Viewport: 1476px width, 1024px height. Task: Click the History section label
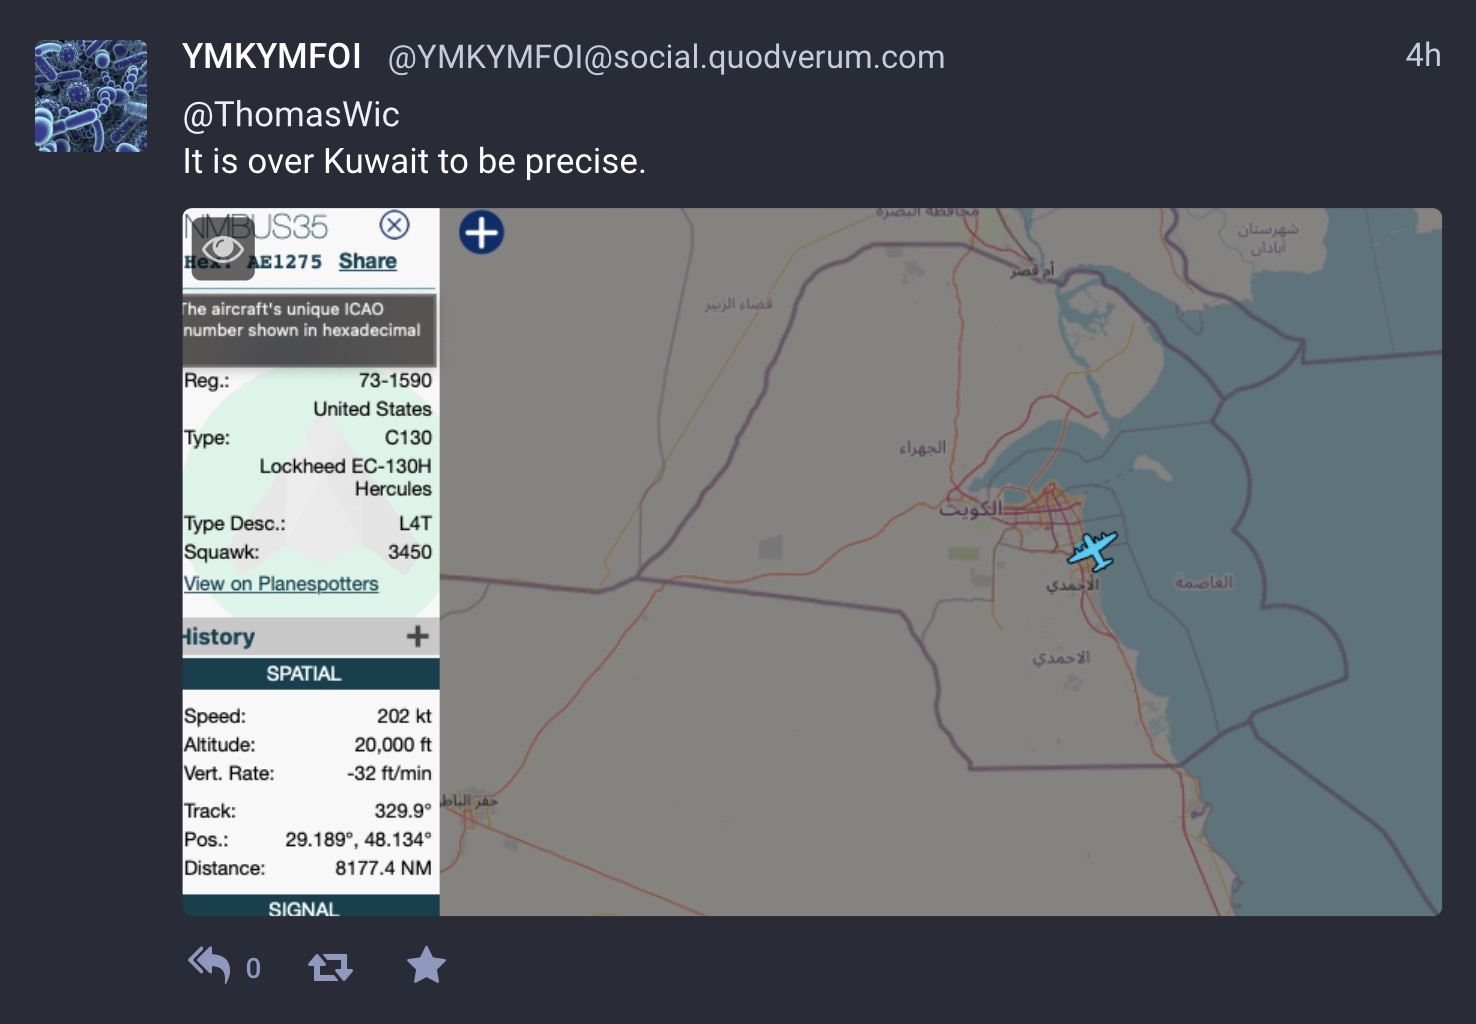[x=219, y=637]
